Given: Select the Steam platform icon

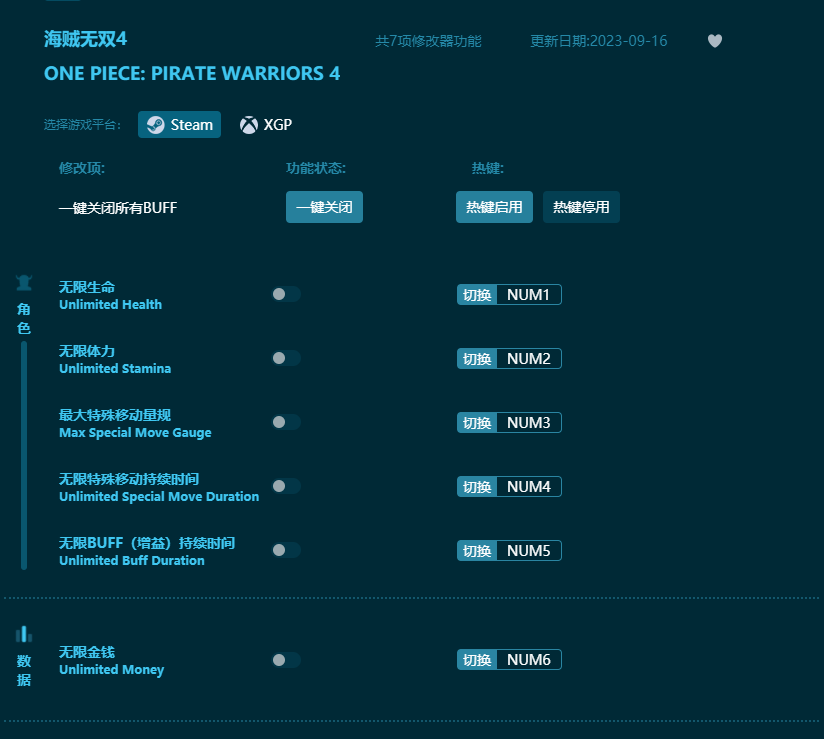Looking at the screenshot, I should [x=156, y=124].
